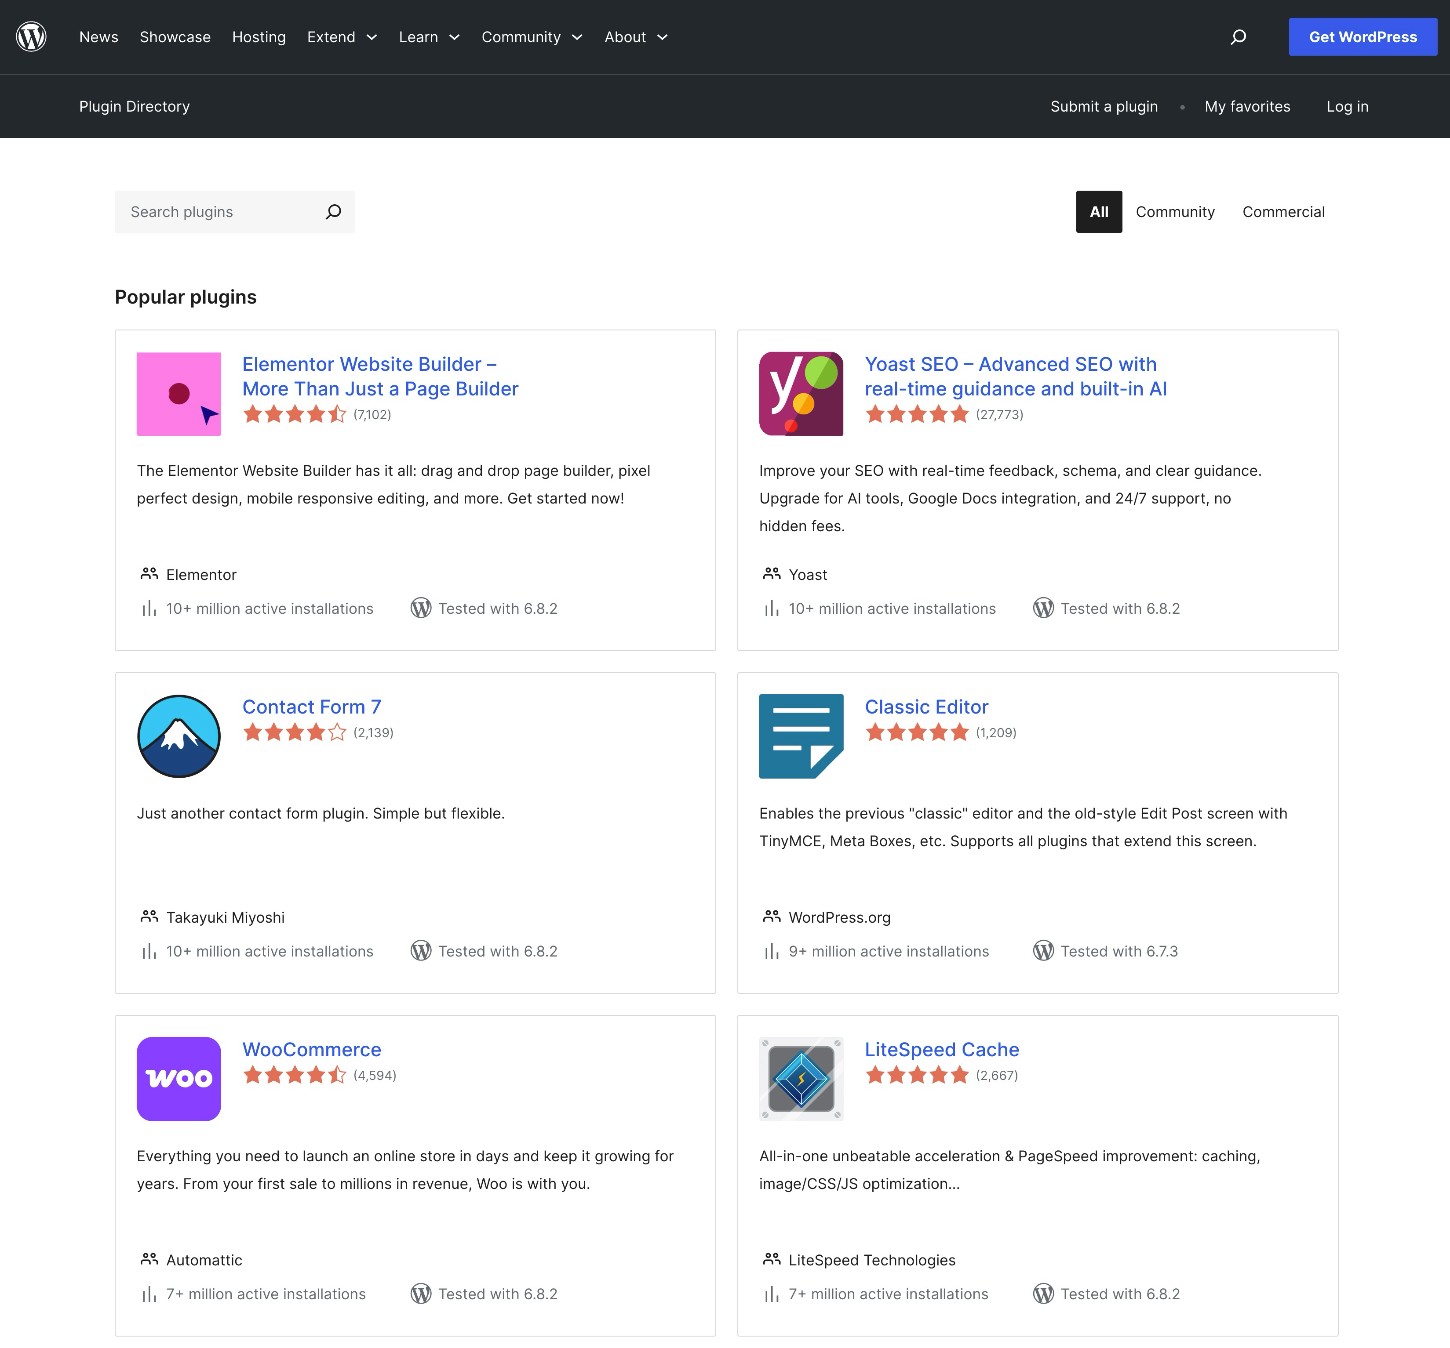The image size is (1450, 1348).
Task: Click the Popular plugins heading
Action: [186, 297]
